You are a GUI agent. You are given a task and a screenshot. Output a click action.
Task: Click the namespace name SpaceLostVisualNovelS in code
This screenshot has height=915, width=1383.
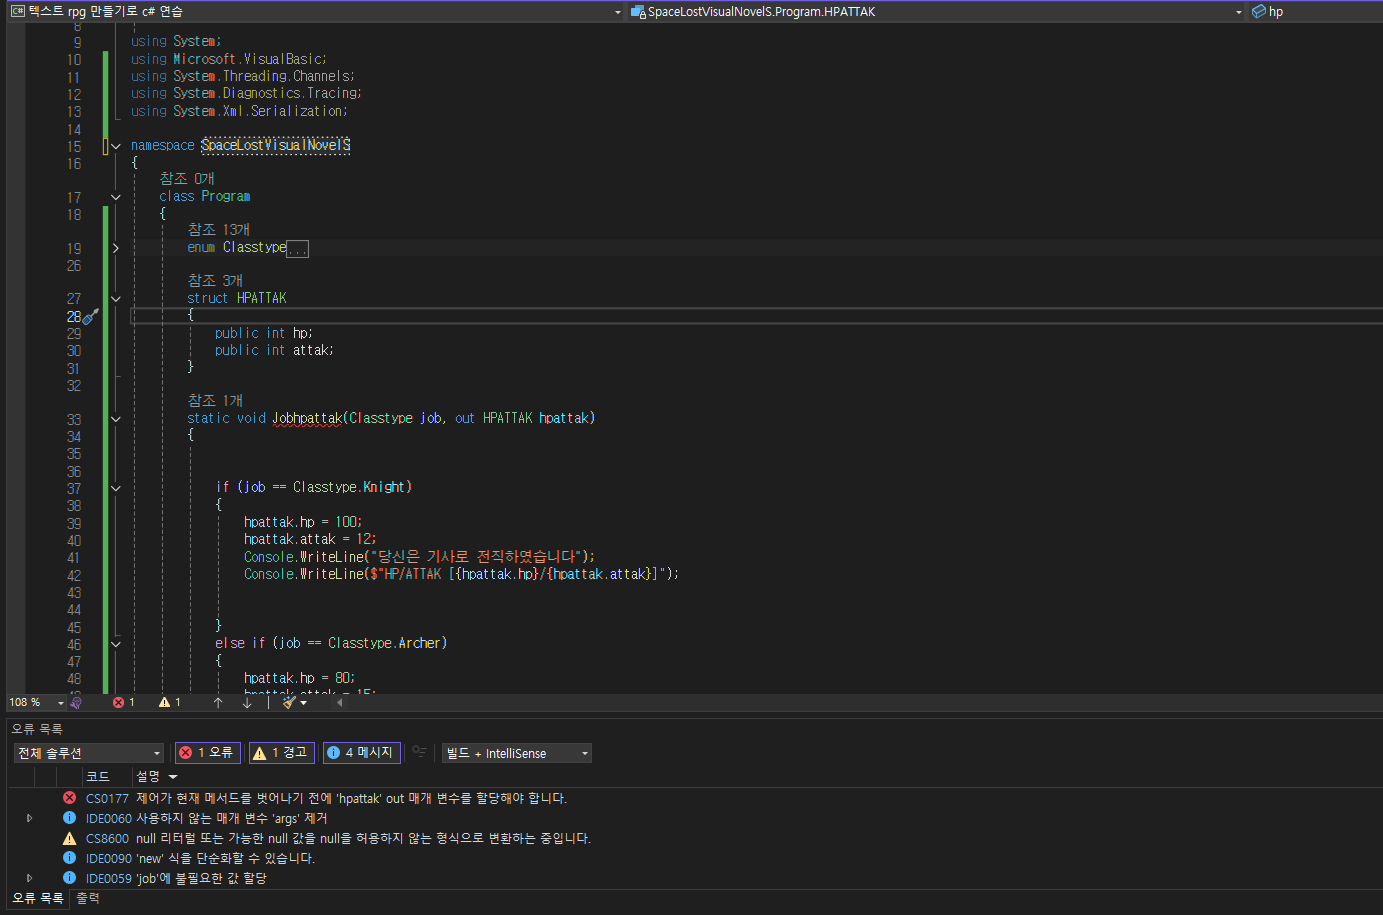[276, 146]
